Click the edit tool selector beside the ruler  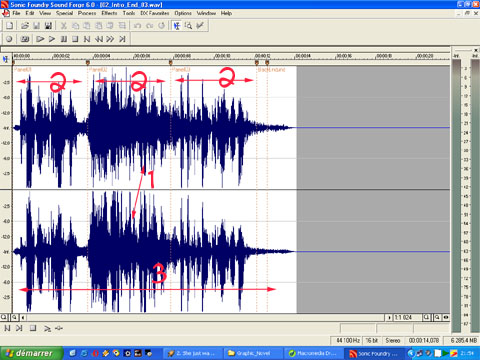point(6,59)
